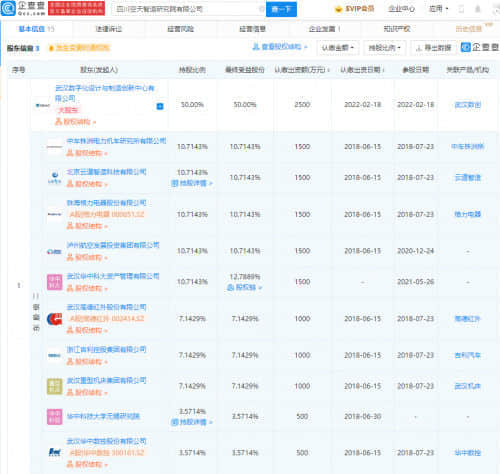500x474 pixels.
Task: Click the orange actual-controller notice link
Action: [79, 48]
